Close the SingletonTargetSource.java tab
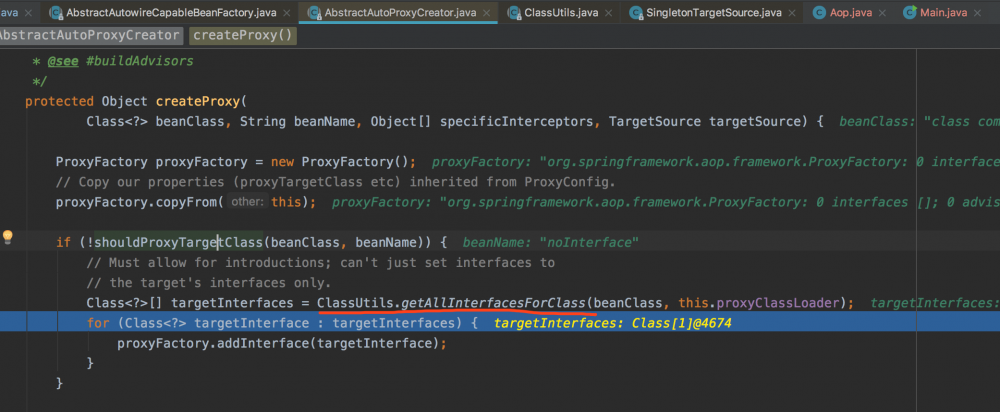Screen dimensions: 1000x412 coord(793,13)
